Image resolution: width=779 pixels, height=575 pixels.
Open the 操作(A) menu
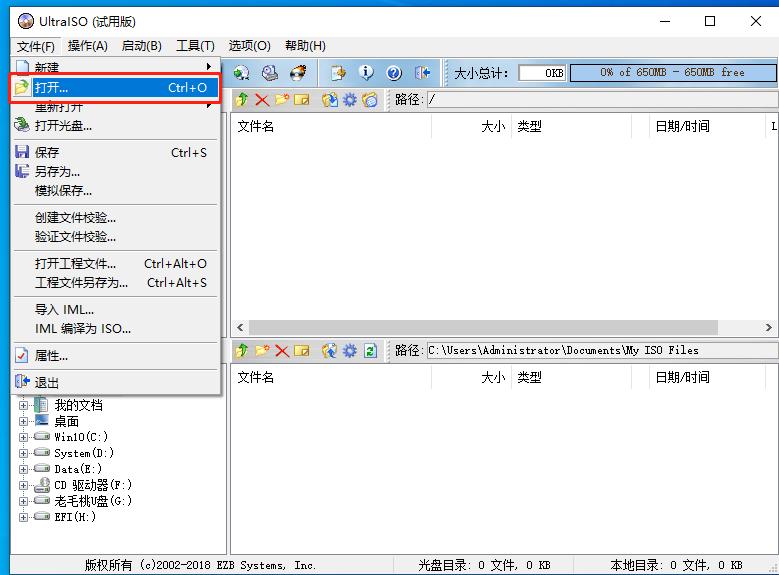coord(87,46)
